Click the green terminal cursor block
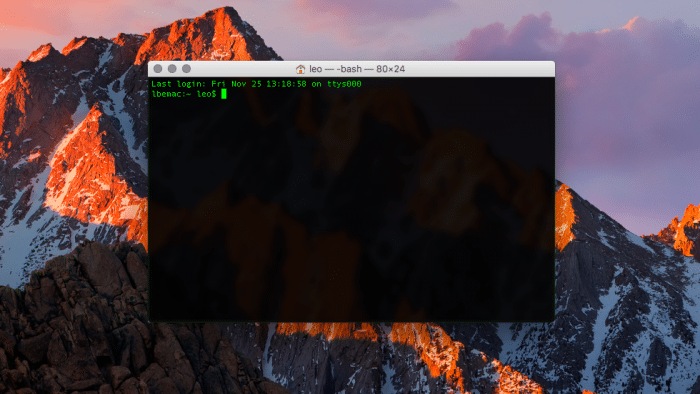Screen dimensions: 700x394 click(x=224, y=94)
